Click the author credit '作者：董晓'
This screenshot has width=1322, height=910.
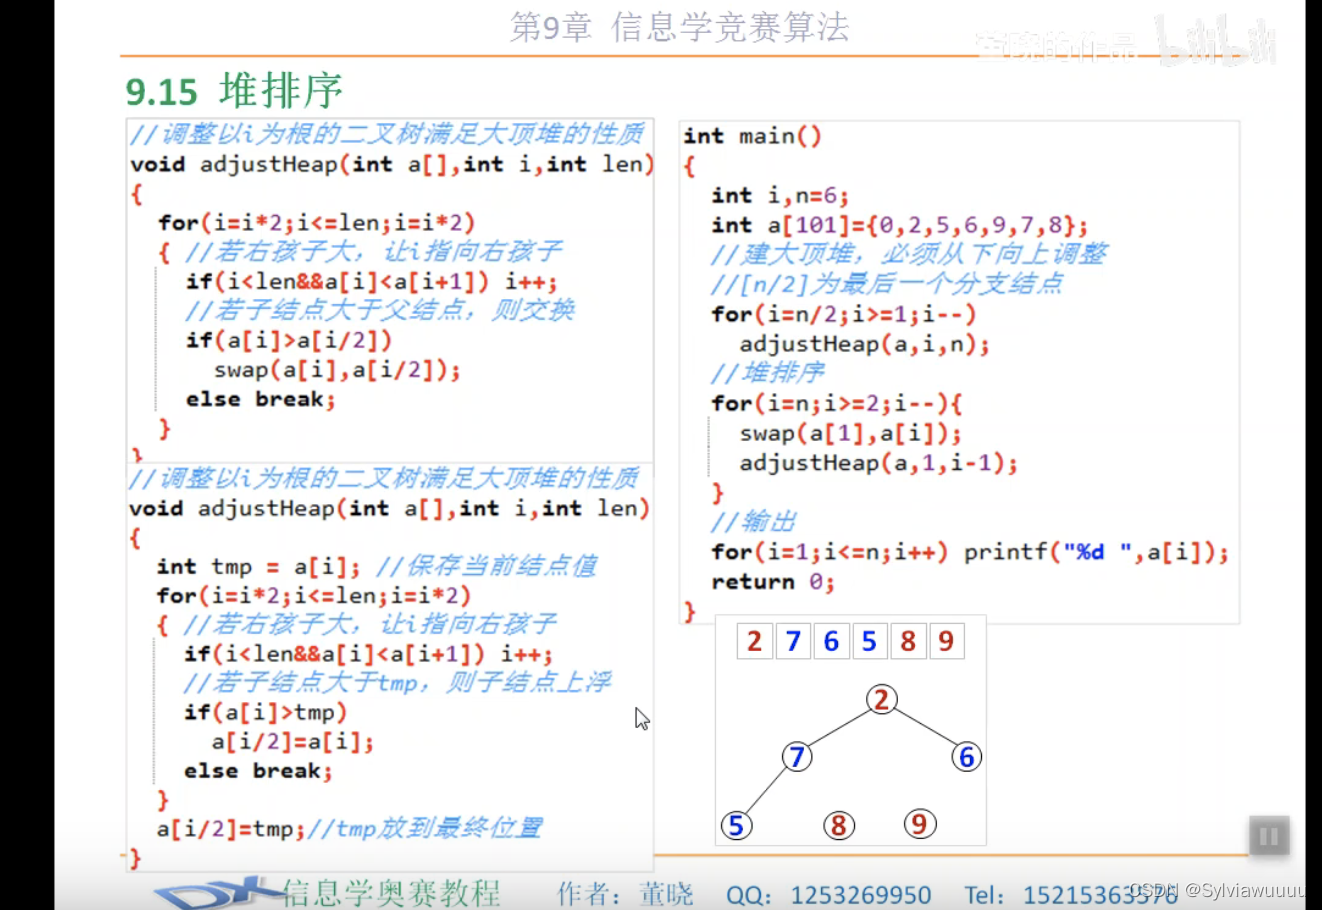(x=625, y=893)
